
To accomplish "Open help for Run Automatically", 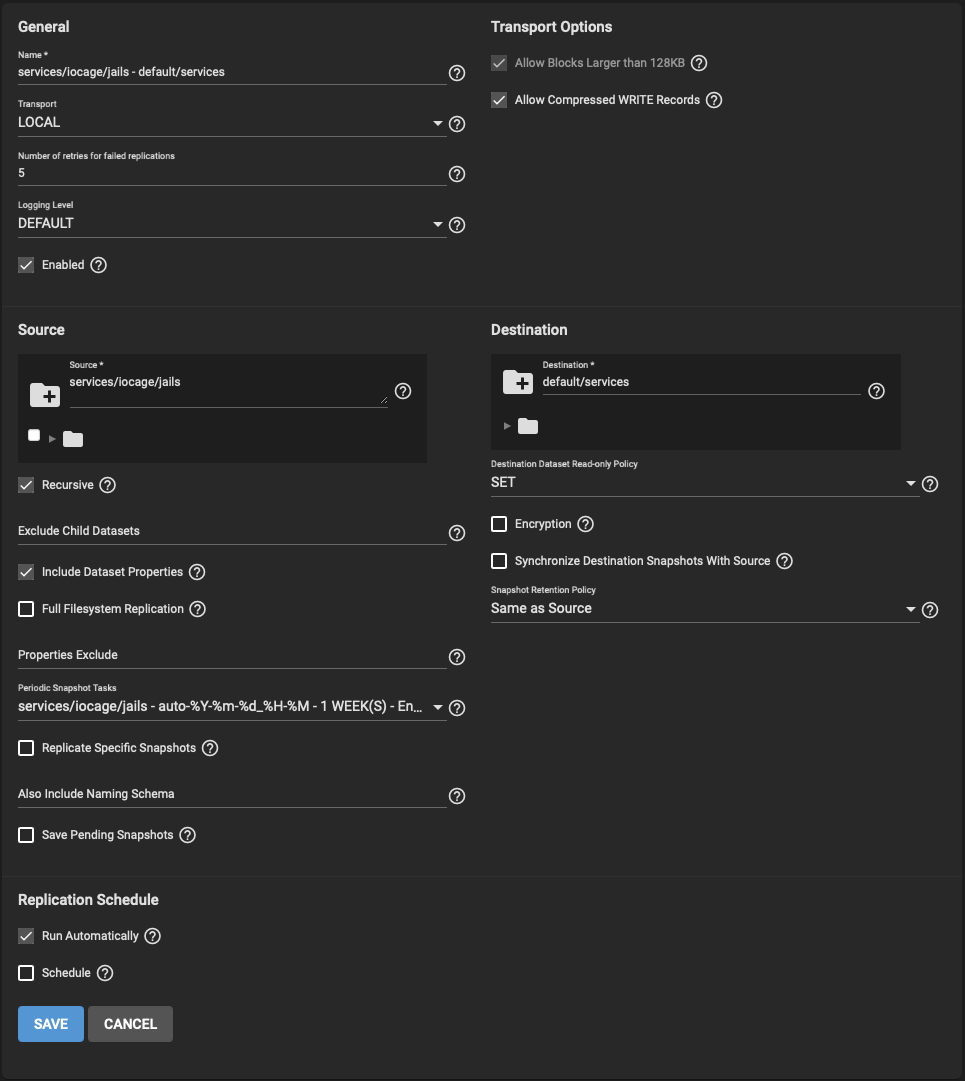I will [152, 936].
